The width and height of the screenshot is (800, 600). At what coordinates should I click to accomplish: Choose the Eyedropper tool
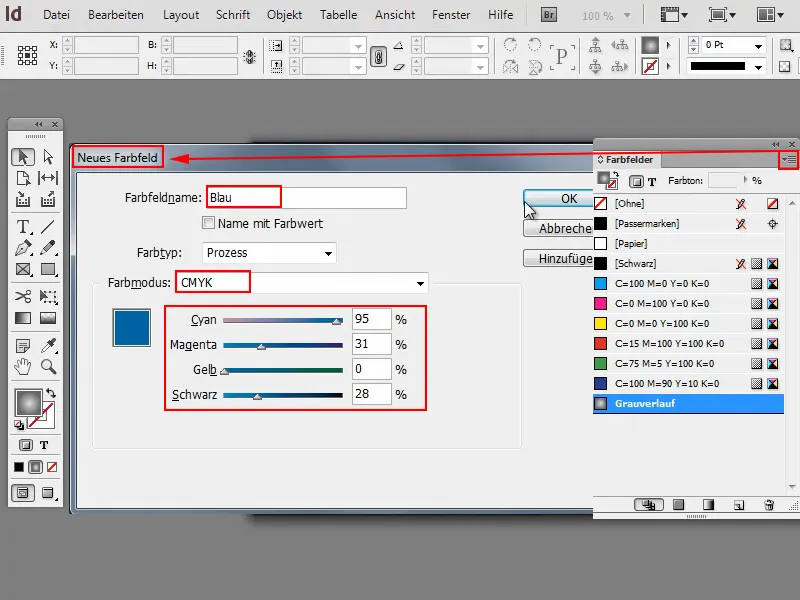48,345
